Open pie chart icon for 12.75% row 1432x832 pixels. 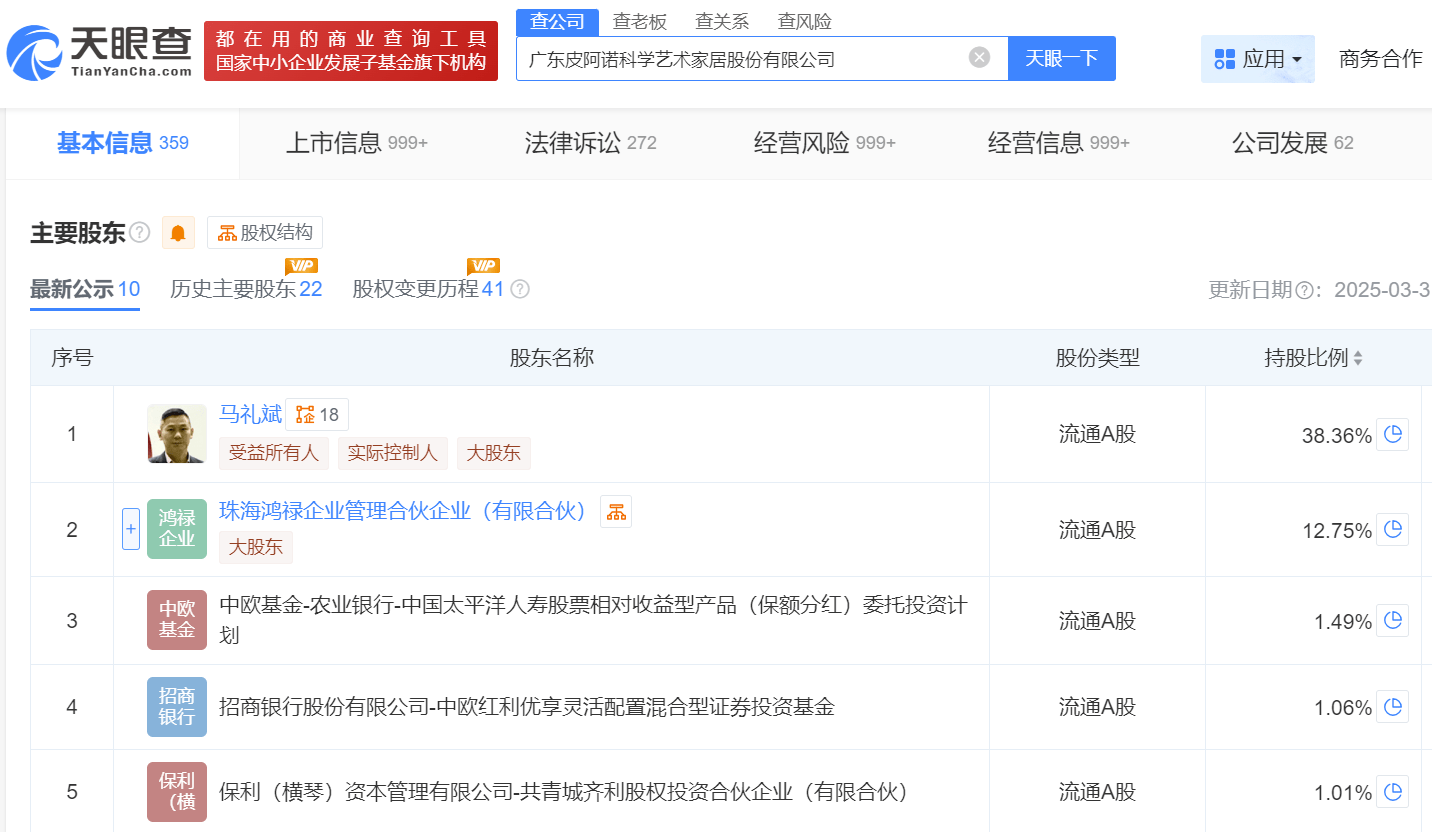click(x=1392, y=530)
